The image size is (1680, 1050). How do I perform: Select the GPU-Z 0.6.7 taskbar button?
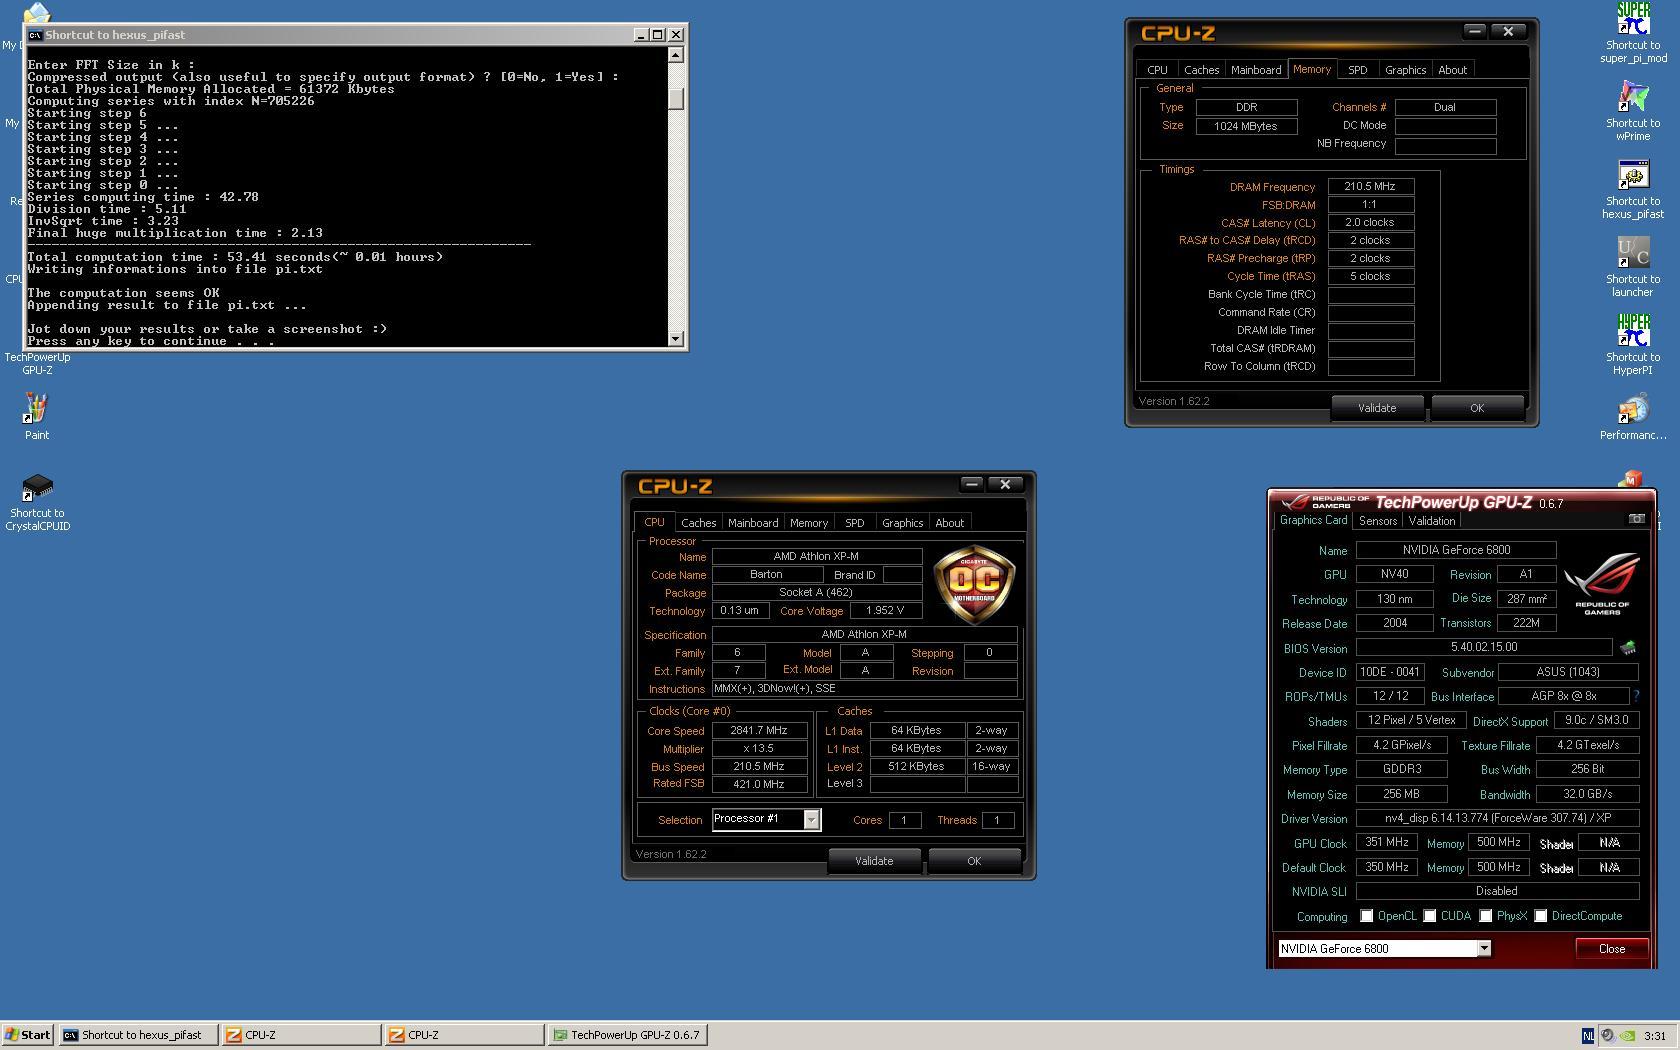tap(627, 1035)
